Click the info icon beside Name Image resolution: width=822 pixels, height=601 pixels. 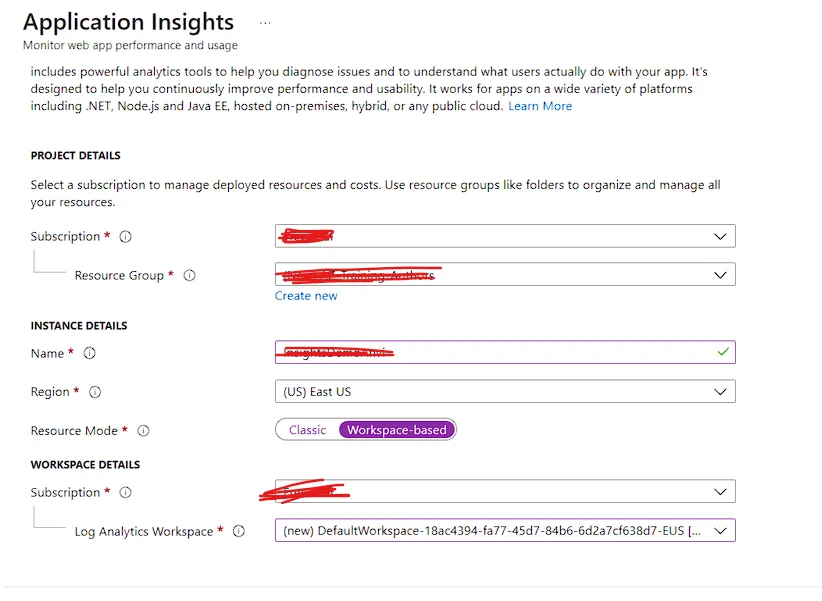(89, 353)
